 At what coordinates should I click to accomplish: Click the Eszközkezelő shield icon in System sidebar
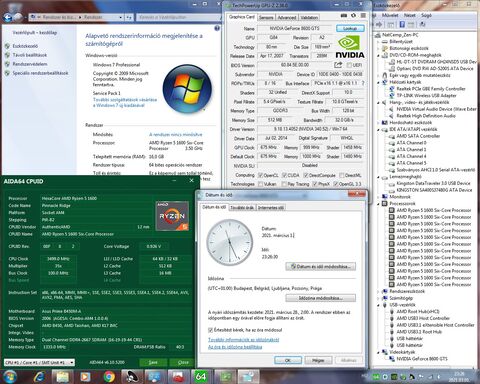click(x=7, y=46)
